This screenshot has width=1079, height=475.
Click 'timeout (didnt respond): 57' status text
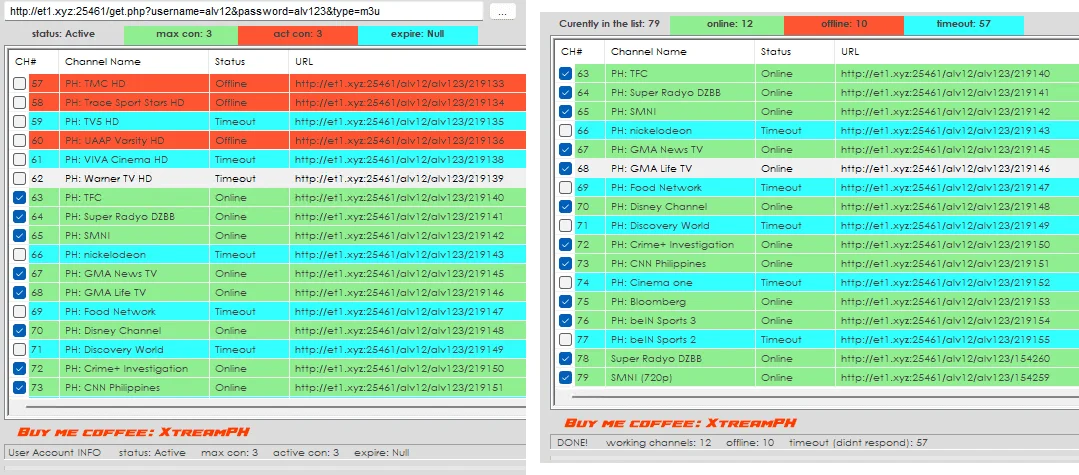coord(859,443)
